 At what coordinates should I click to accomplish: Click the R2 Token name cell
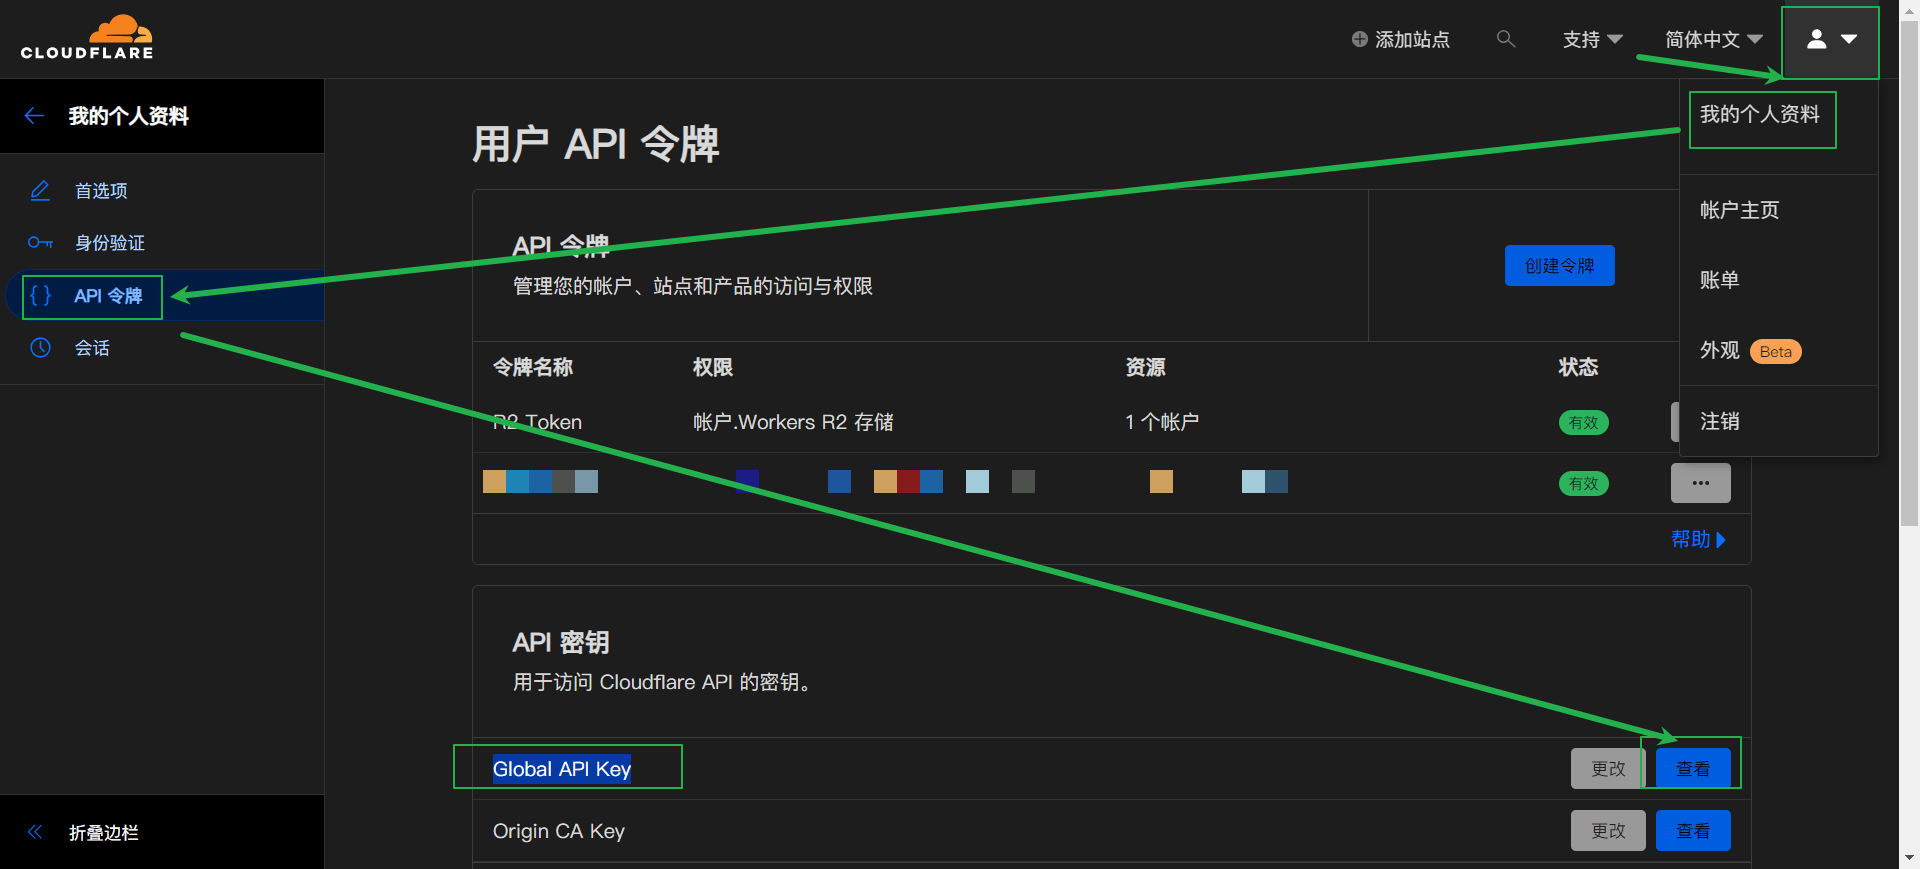(537, 422)
